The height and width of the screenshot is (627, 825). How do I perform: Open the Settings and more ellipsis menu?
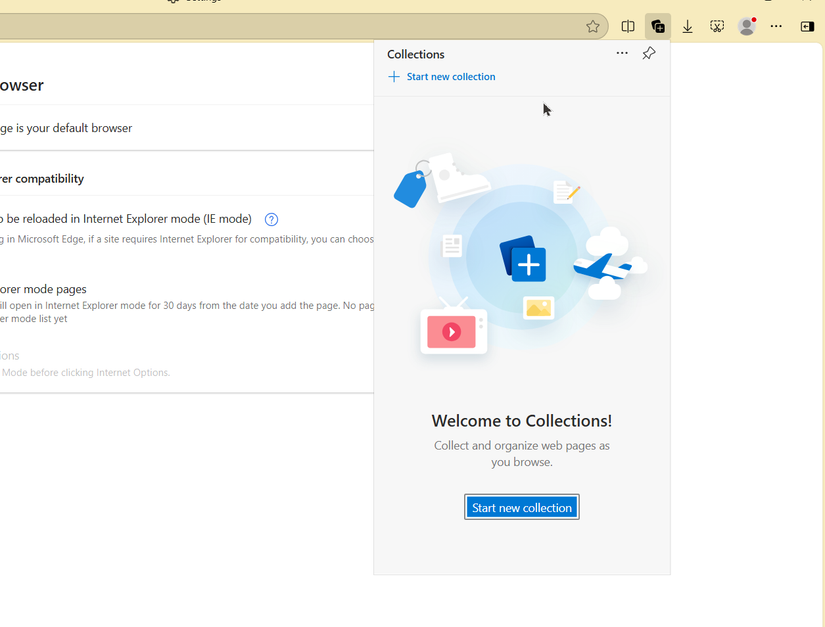tap(776, 26)
